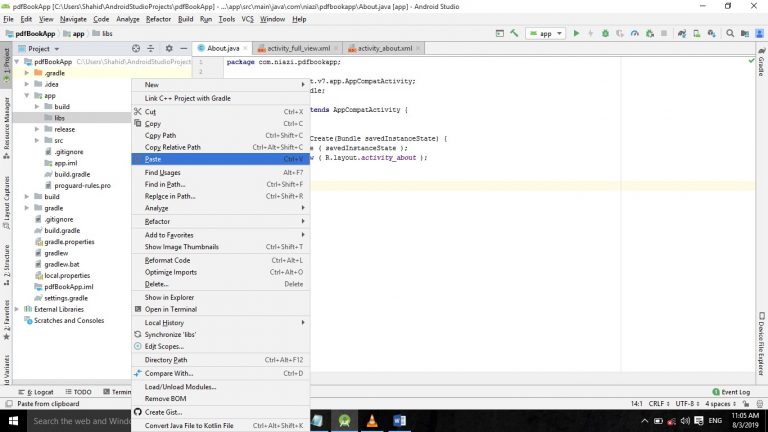
Task: Choose Delete... in context menu
Action: (220, 284)
